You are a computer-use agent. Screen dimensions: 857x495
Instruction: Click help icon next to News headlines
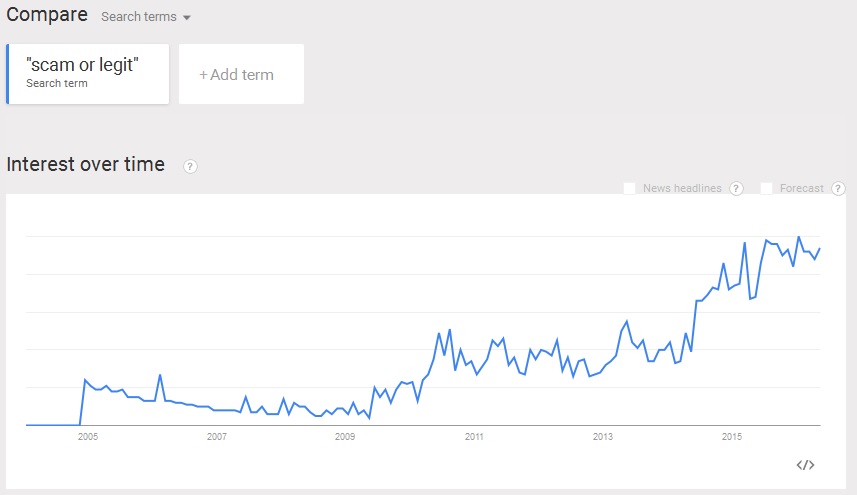(x=736, y=188)
